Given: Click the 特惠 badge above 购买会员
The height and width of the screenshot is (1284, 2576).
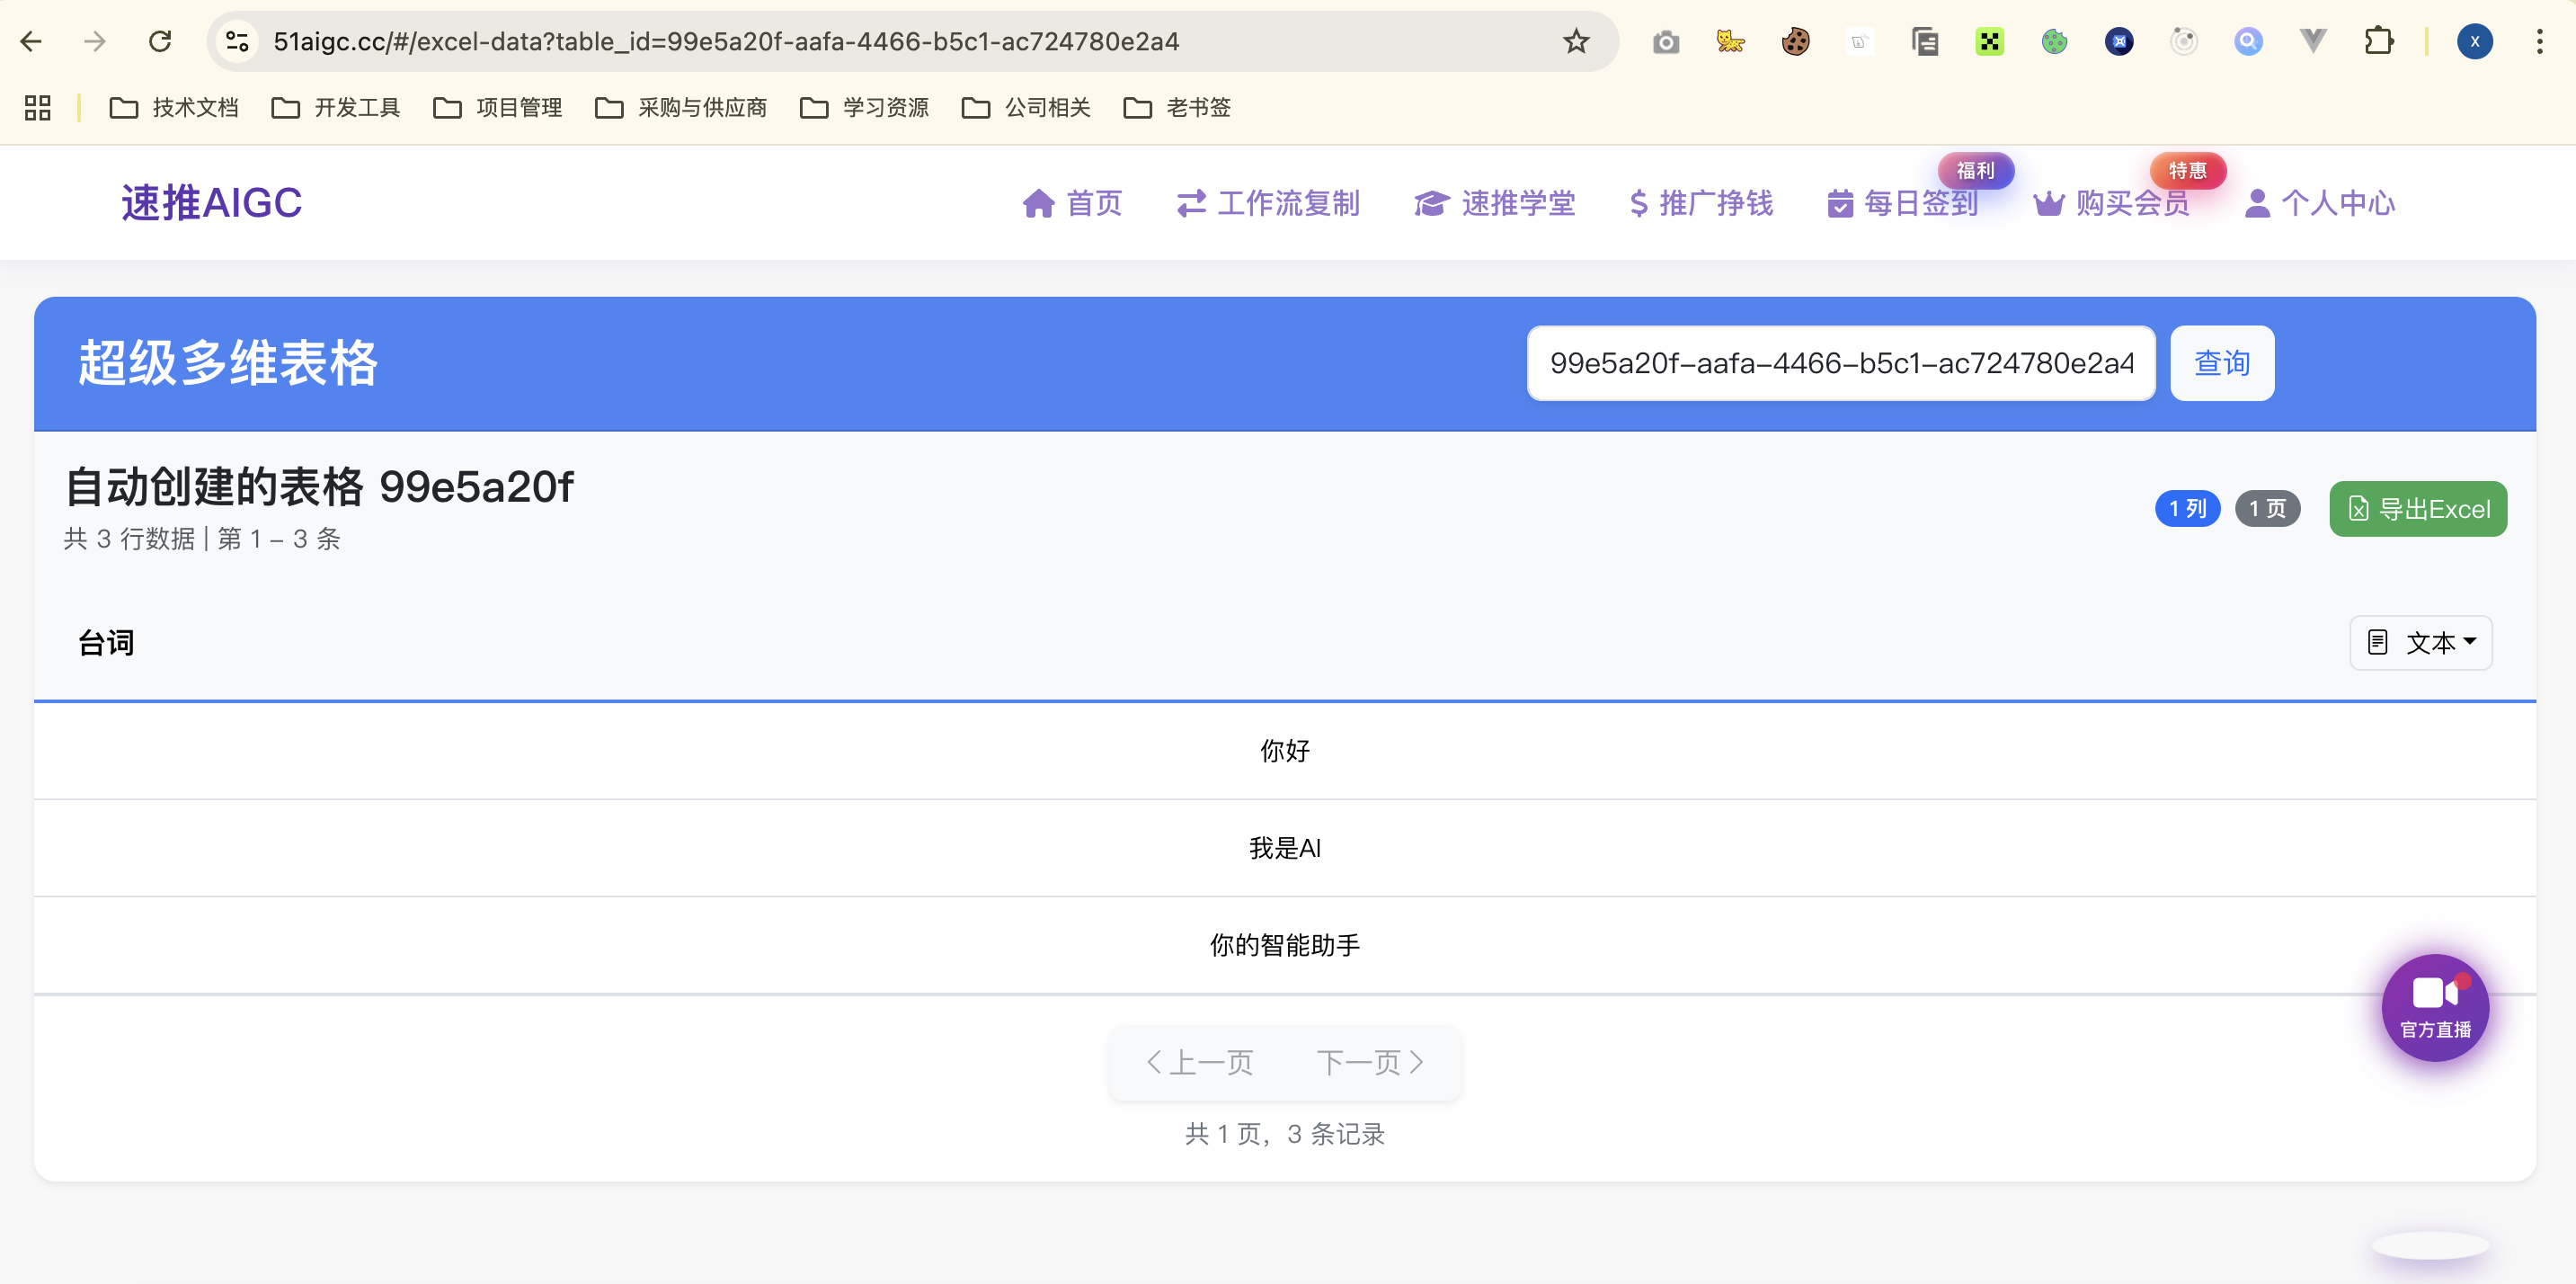Looking at the screenshot, I should point(2187,171).
